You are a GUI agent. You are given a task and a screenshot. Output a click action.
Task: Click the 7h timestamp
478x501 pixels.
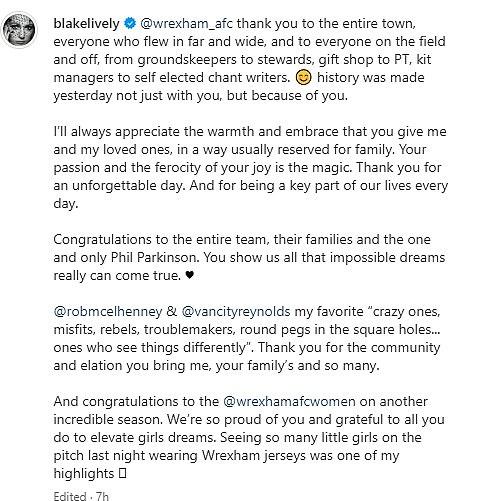pyautogui.click(x=102, y=496)
